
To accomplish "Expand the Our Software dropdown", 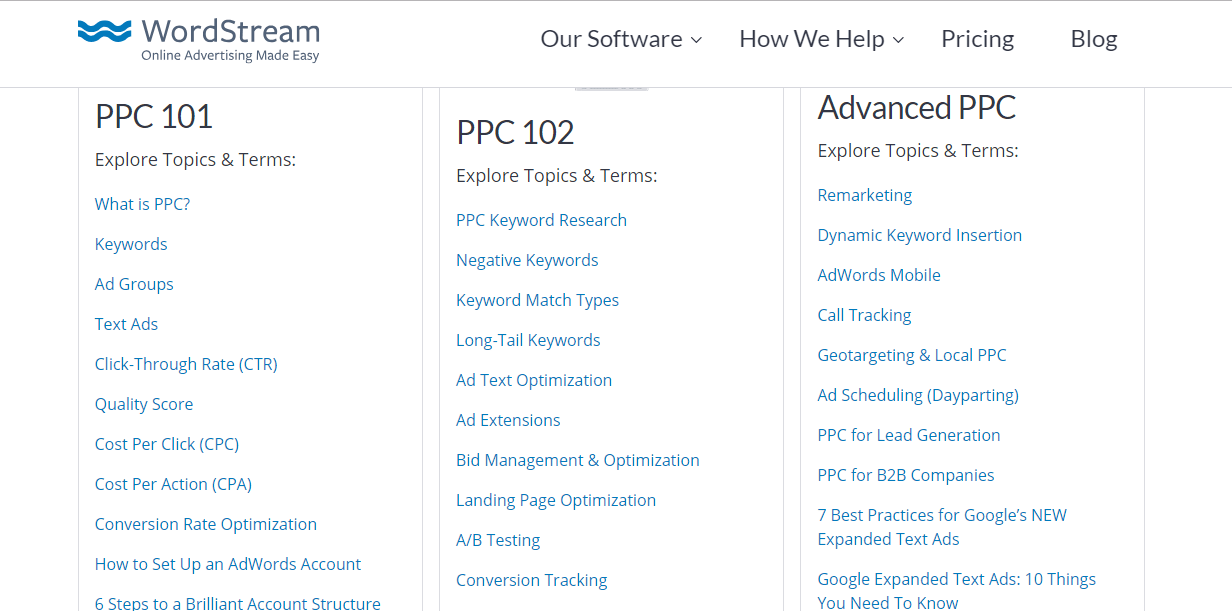I will (612, 39).
